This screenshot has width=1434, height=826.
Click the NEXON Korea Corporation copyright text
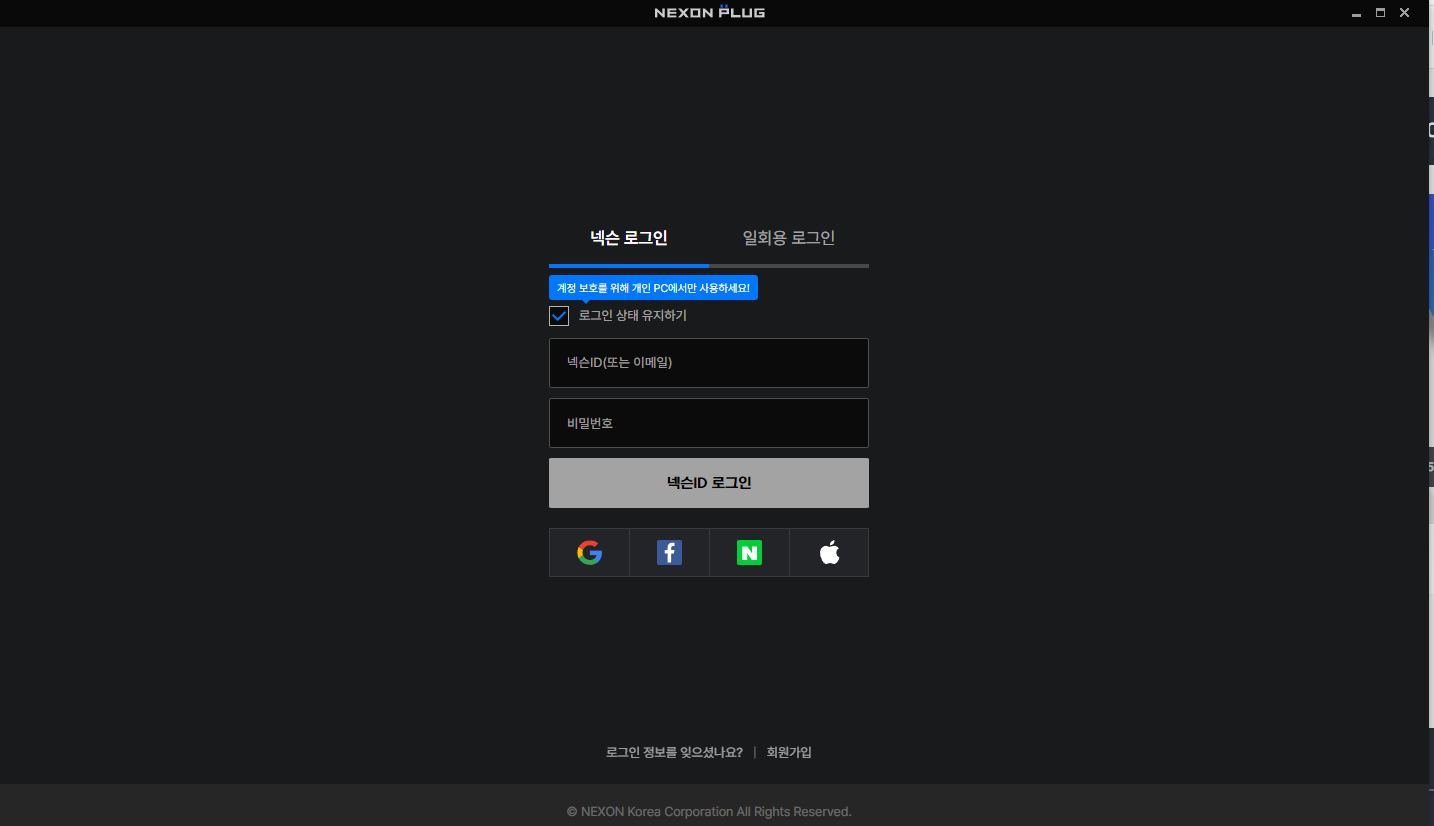(709, 812)
